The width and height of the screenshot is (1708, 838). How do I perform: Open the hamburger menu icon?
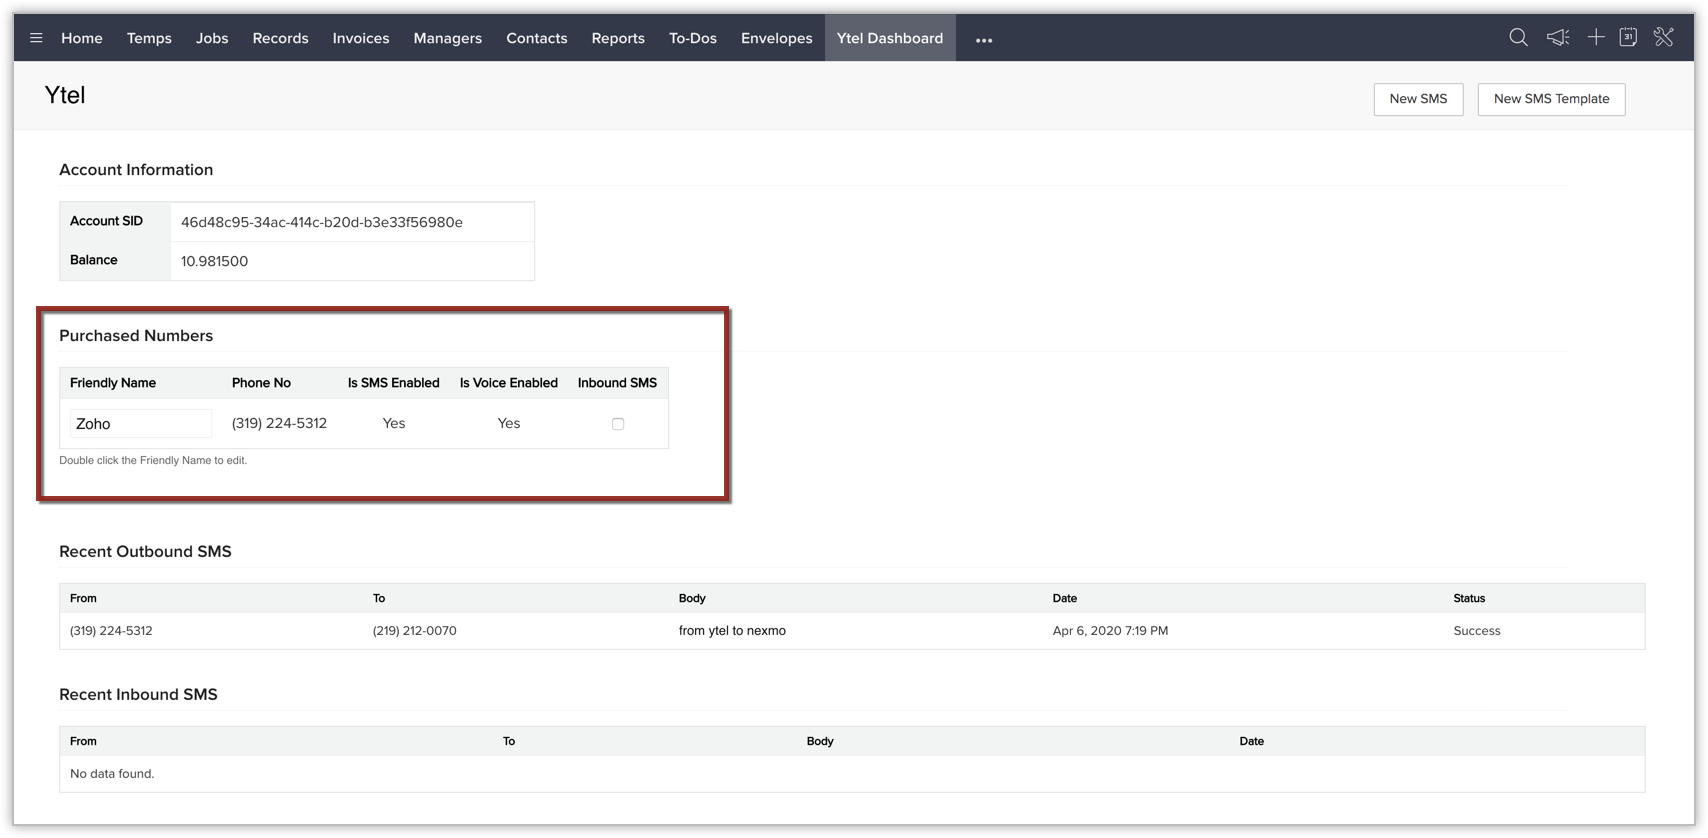coord(36,38)
